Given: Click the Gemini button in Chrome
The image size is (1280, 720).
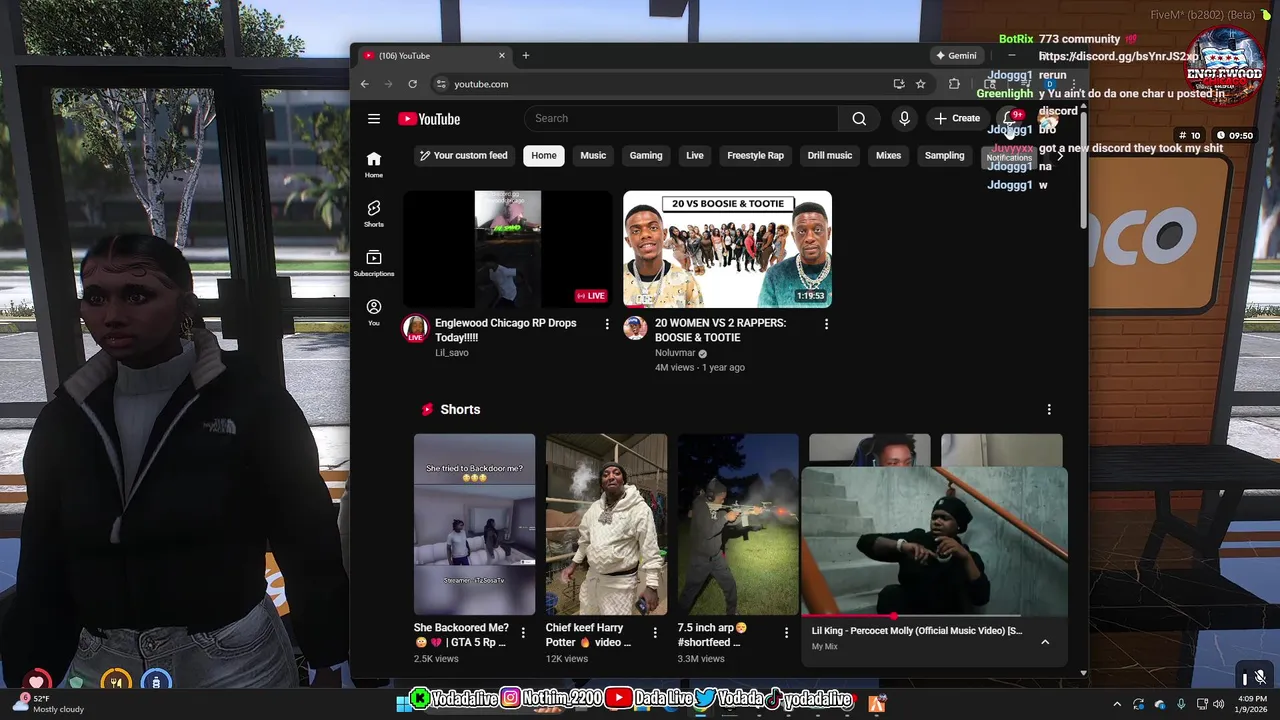Looking at the screenshot, I should tap(956, 56).
